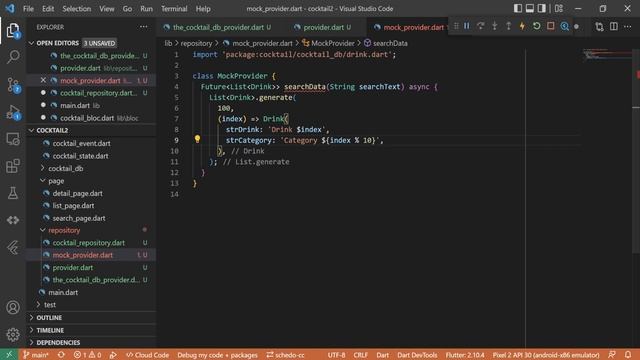Open the Cloud Code view icon

tap(13, 220)
